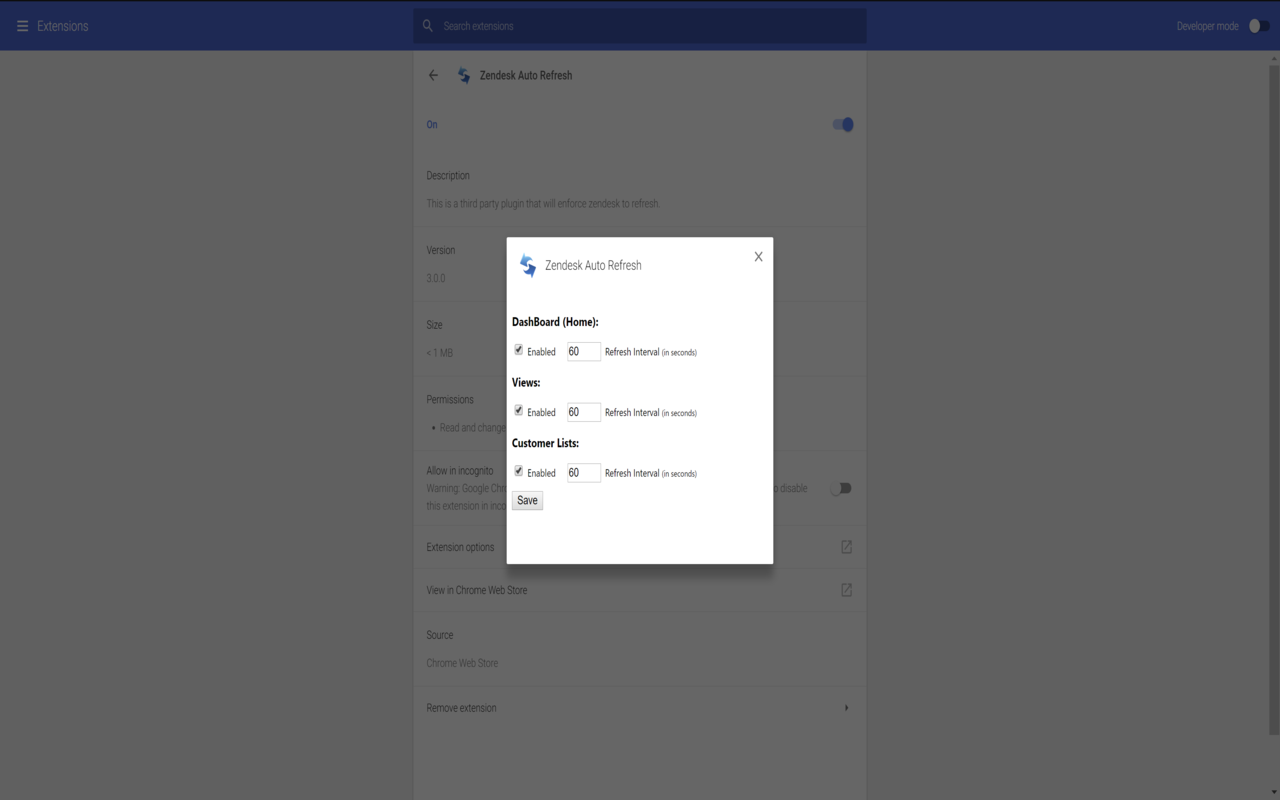Click Views refresh interval field

point(584,412)
